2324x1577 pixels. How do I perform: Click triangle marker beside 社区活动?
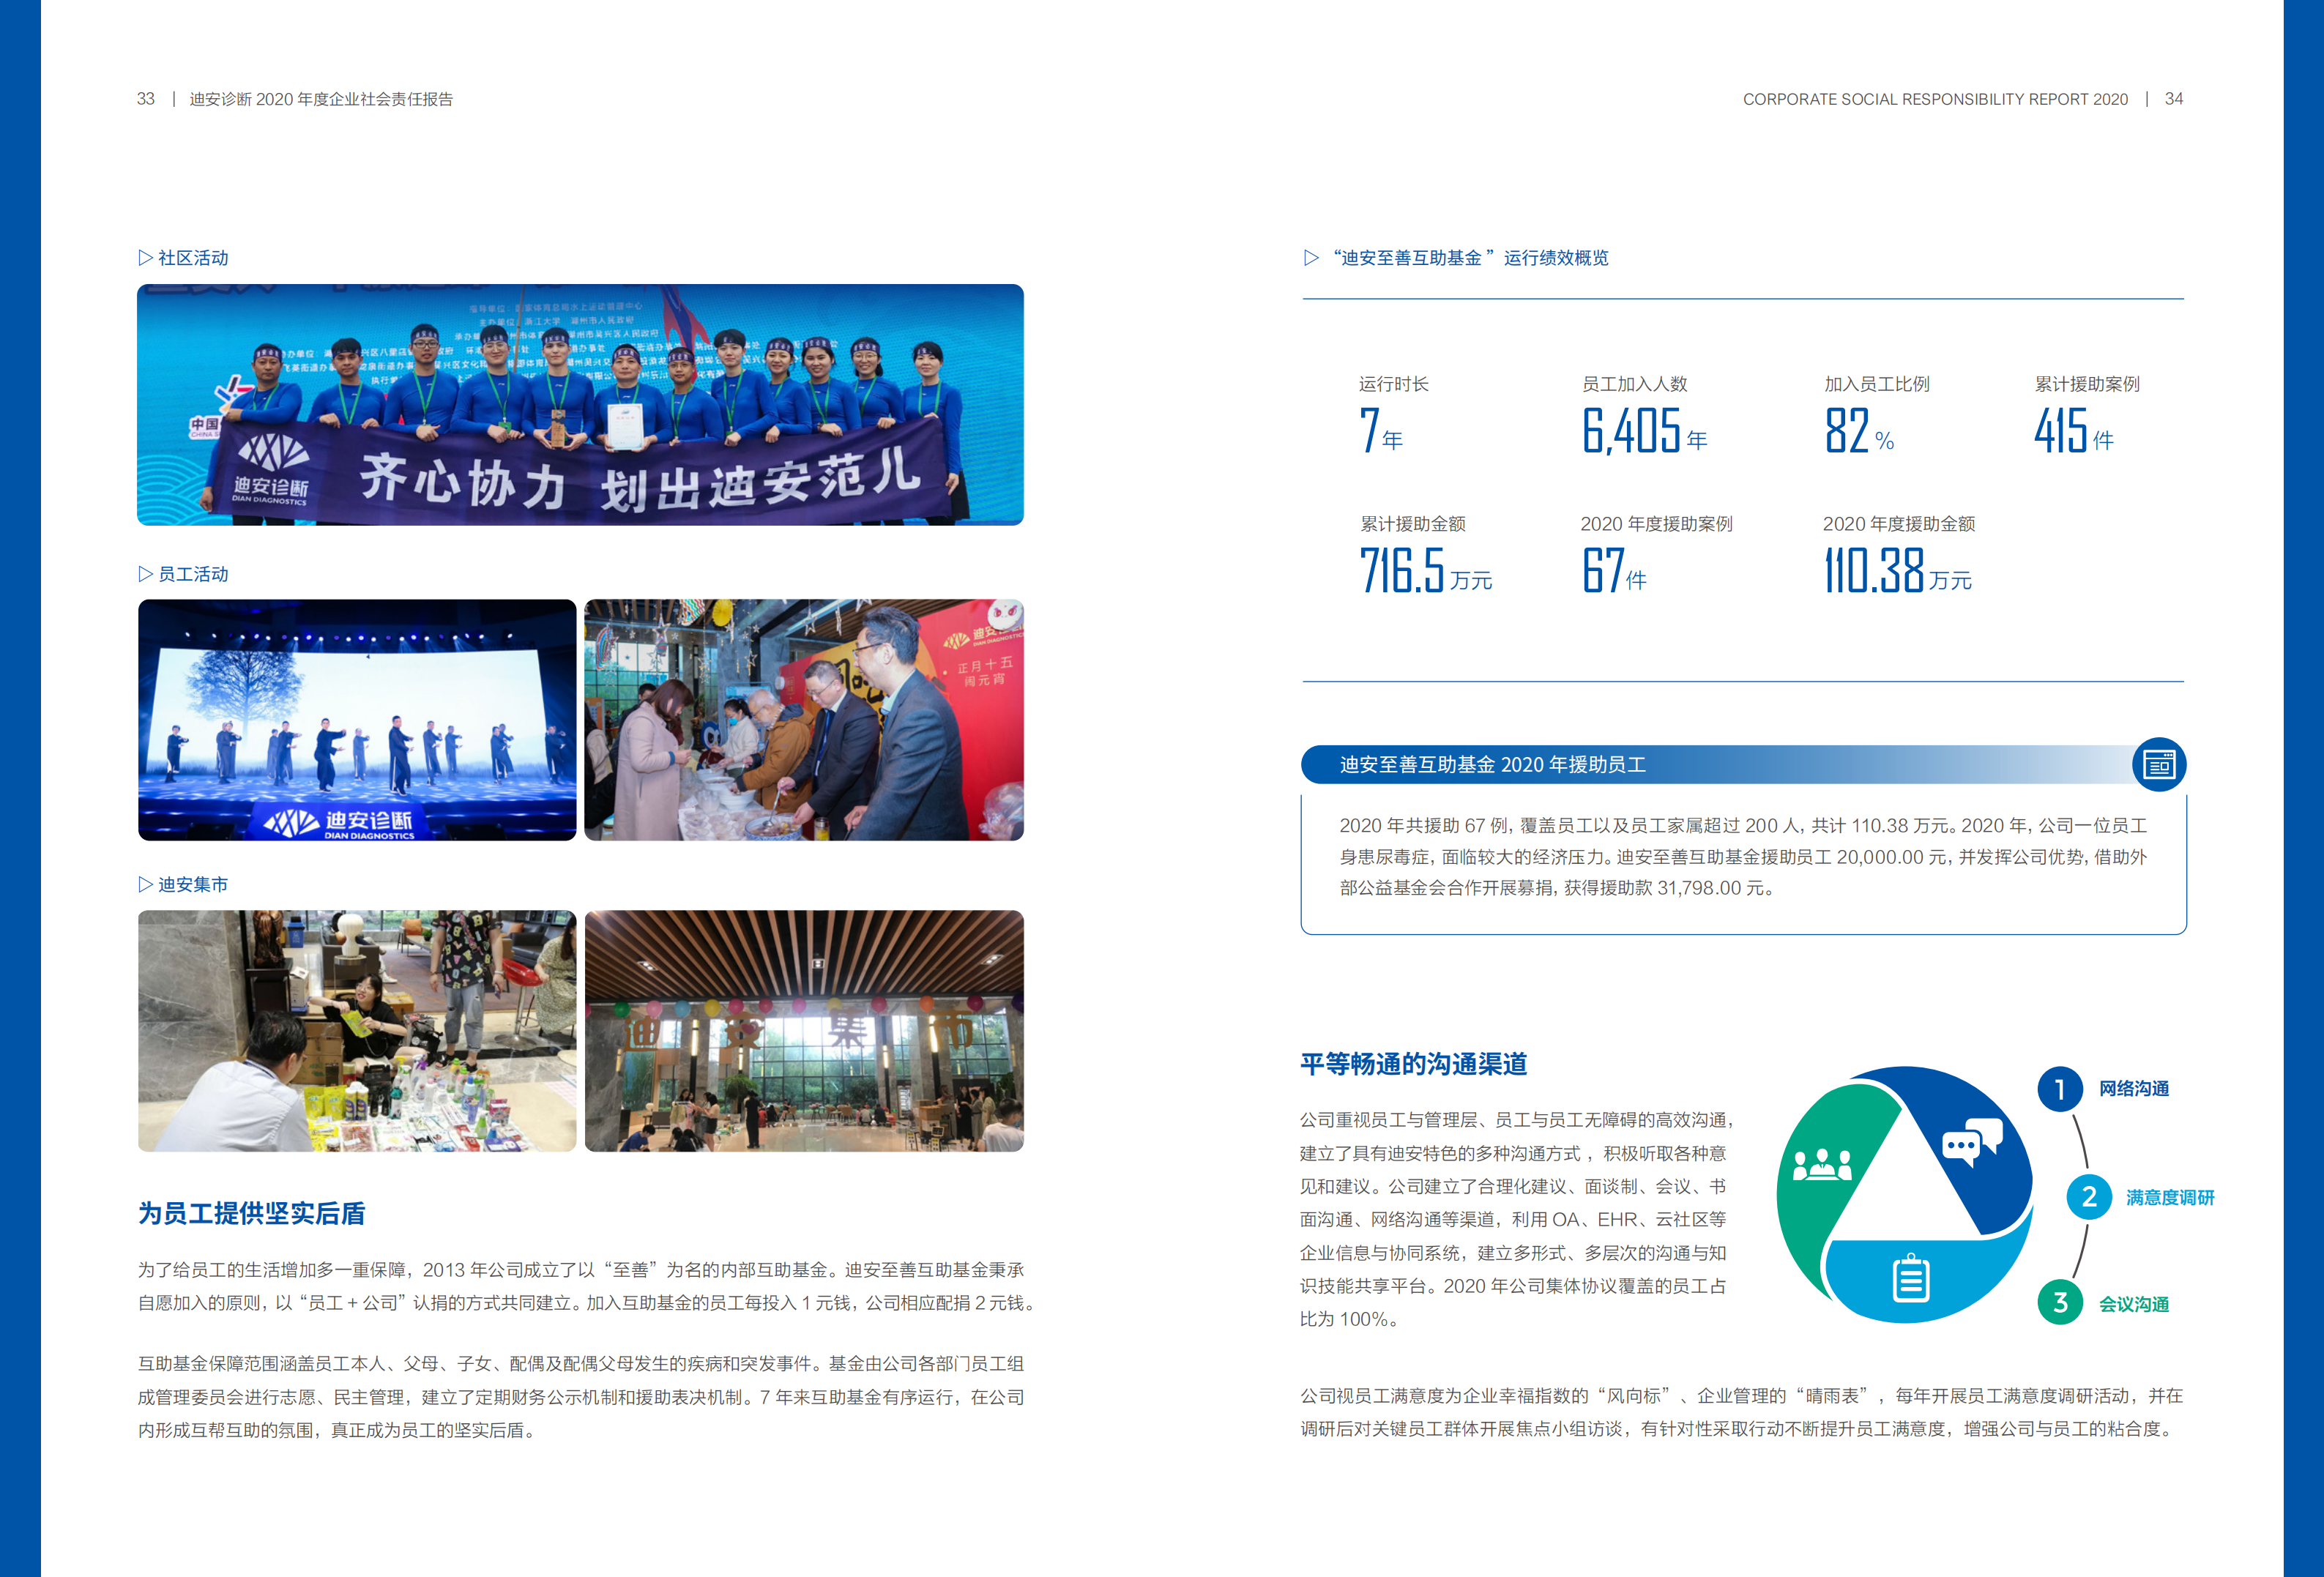point(145,258)
